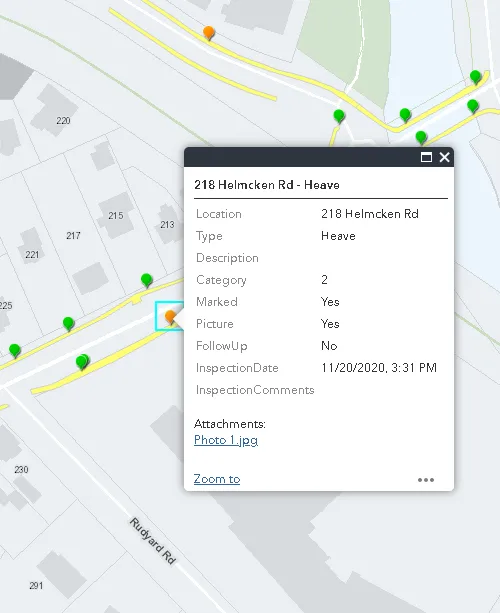
Task: Click the InspectionDate value '11/20/2020, 3:31 PM'
Action: 379,368
